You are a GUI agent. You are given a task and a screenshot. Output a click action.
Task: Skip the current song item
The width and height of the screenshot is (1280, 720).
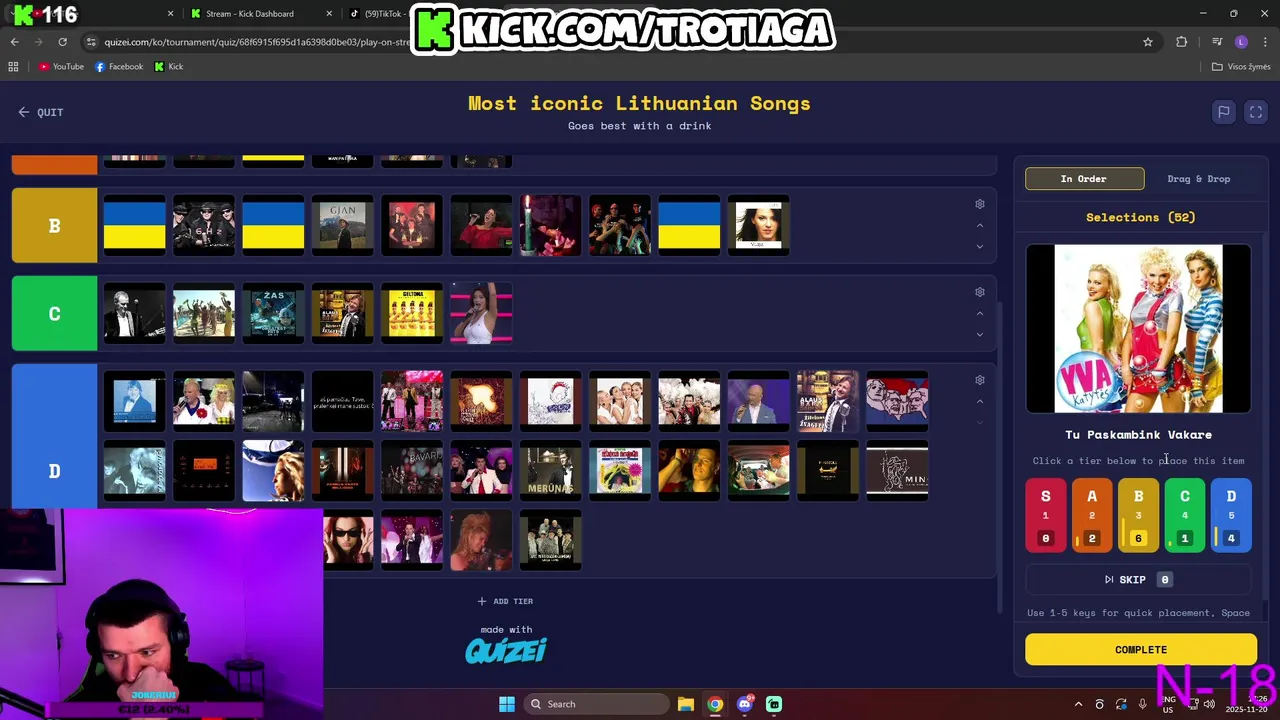click(1138, 580)
